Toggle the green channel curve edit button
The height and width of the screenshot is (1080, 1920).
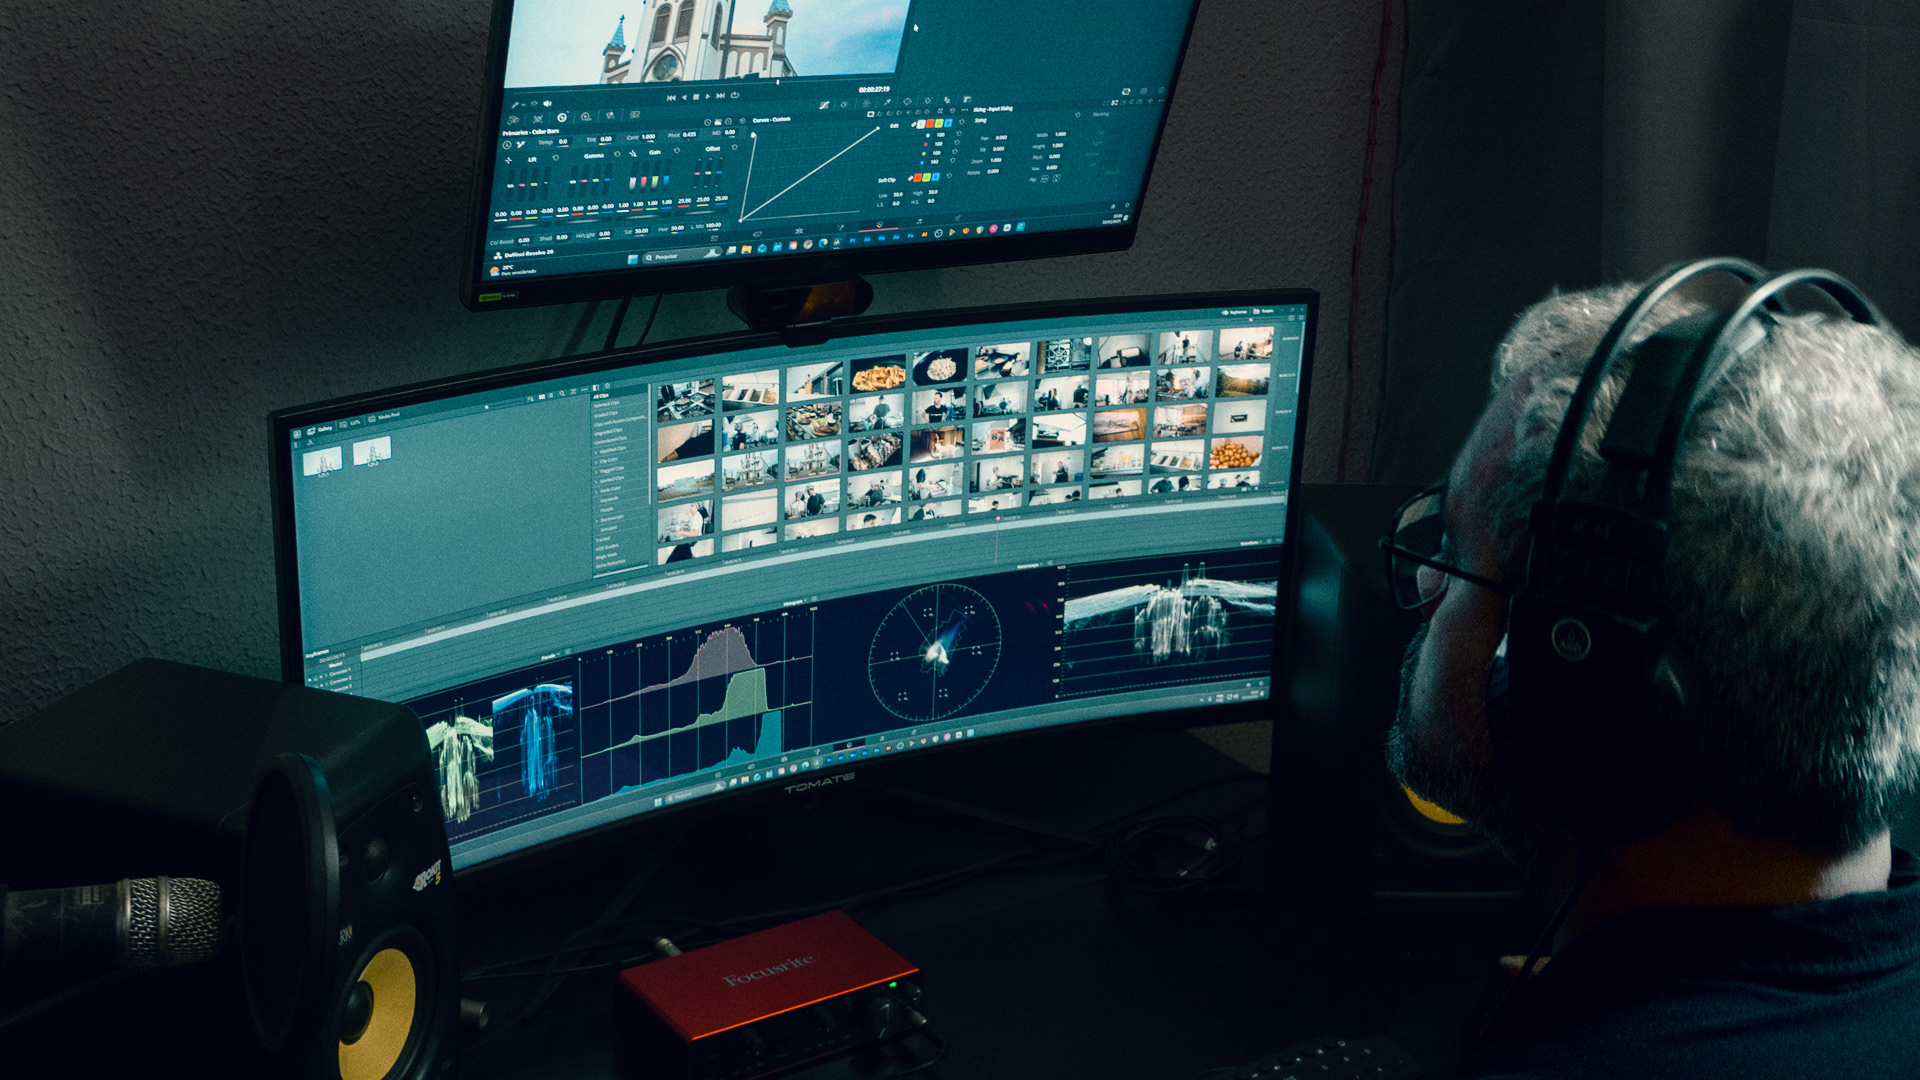tap(939, 123)
